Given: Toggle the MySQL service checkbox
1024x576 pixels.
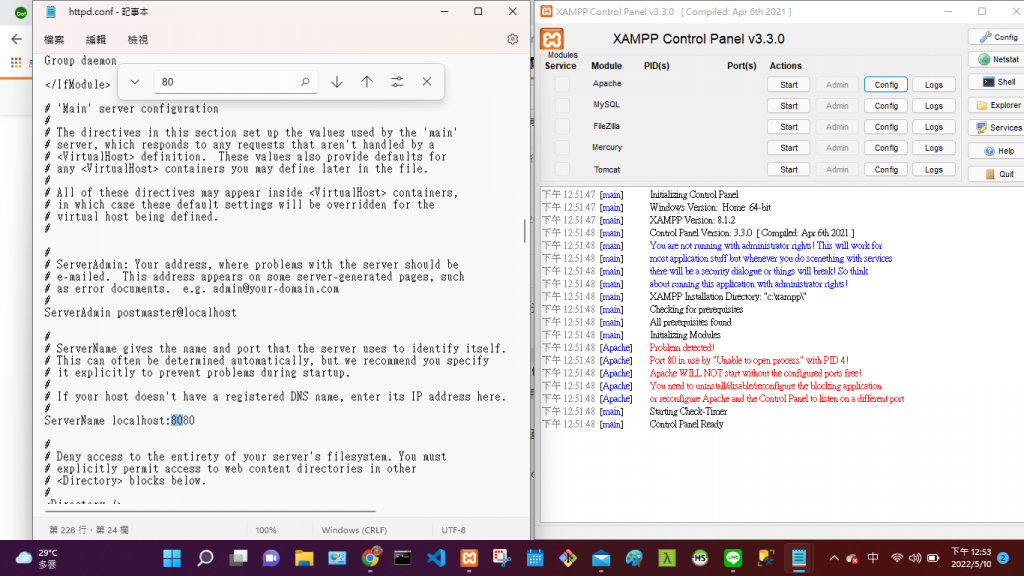Looking at the screenshot, I should tap(562, 105).
